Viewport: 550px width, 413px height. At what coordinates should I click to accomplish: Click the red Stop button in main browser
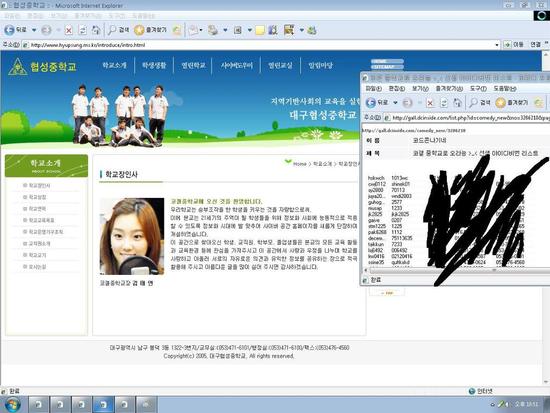[69, 31]
